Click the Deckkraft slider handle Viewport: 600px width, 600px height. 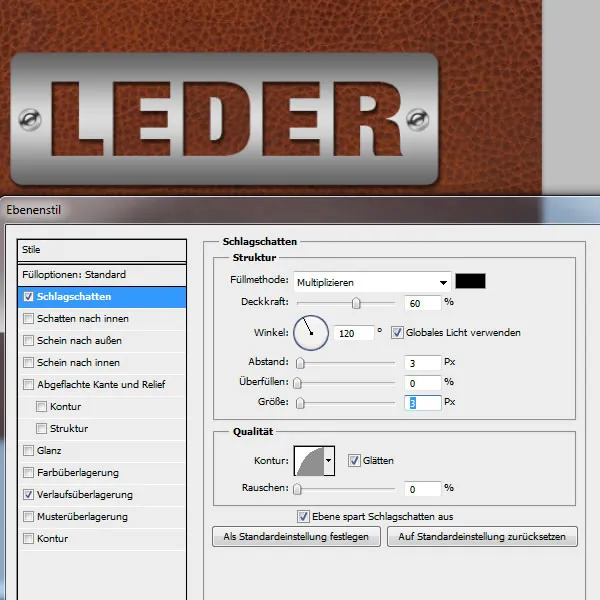click(x=356, y=303)
